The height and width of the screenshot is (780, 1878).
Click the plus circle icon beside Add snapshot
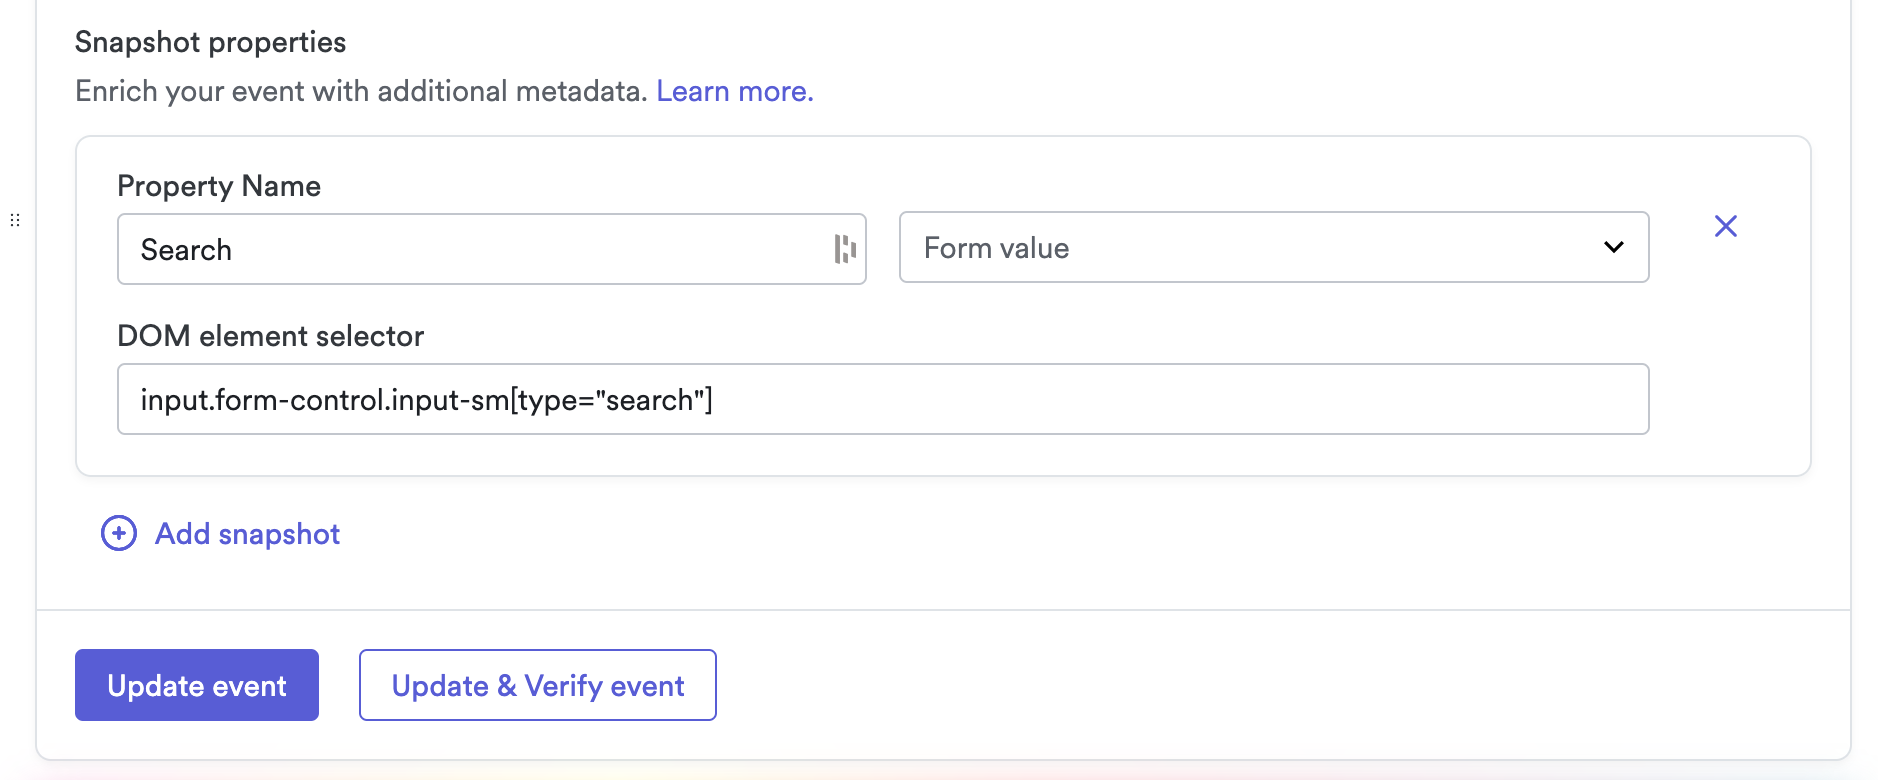click(x=119, y=533)
